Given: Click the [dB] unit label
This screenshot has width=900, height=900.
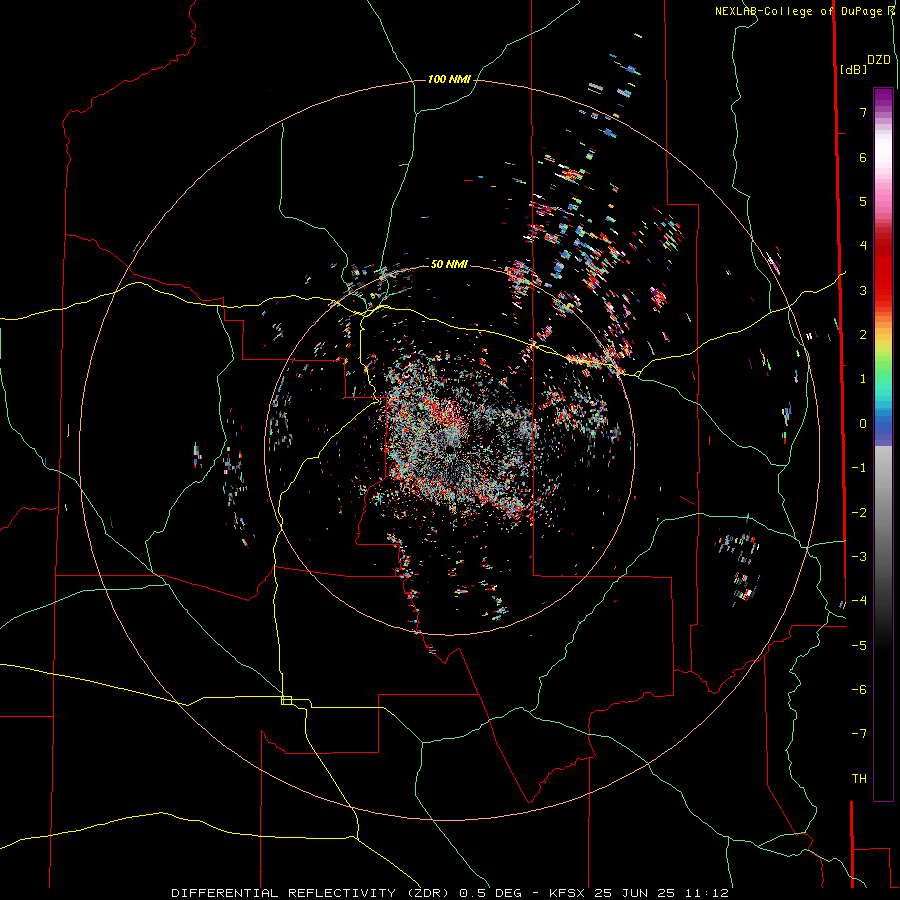Looking at the screenshot, I should (853, 69).
